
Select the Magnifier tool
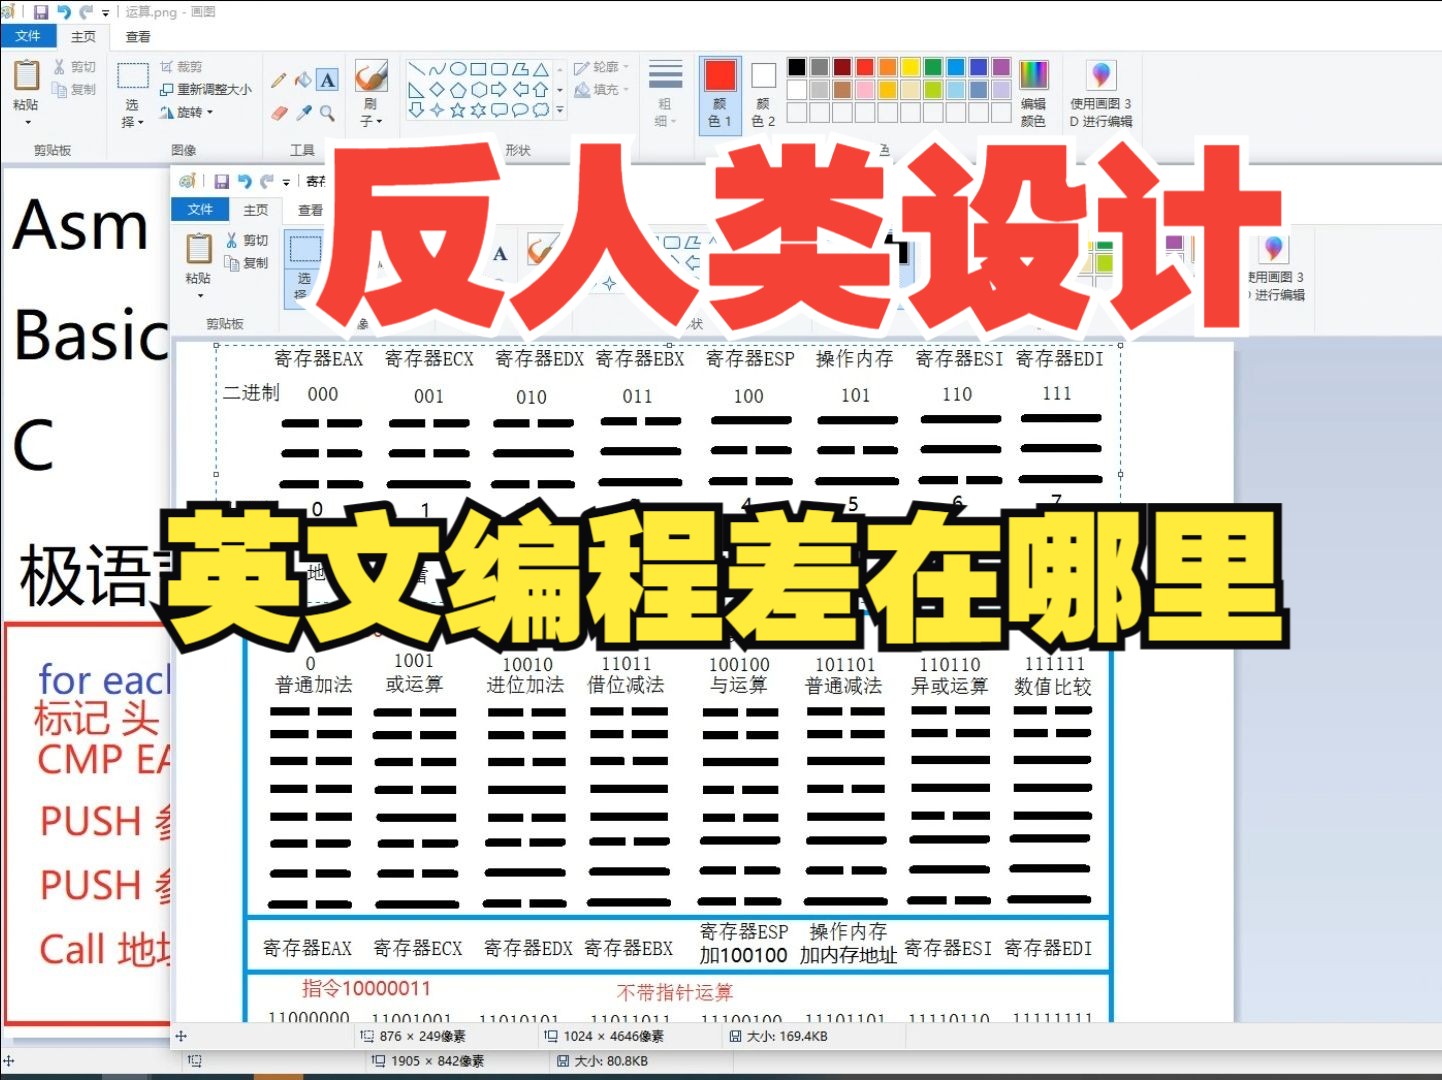[x=327, y=111]
